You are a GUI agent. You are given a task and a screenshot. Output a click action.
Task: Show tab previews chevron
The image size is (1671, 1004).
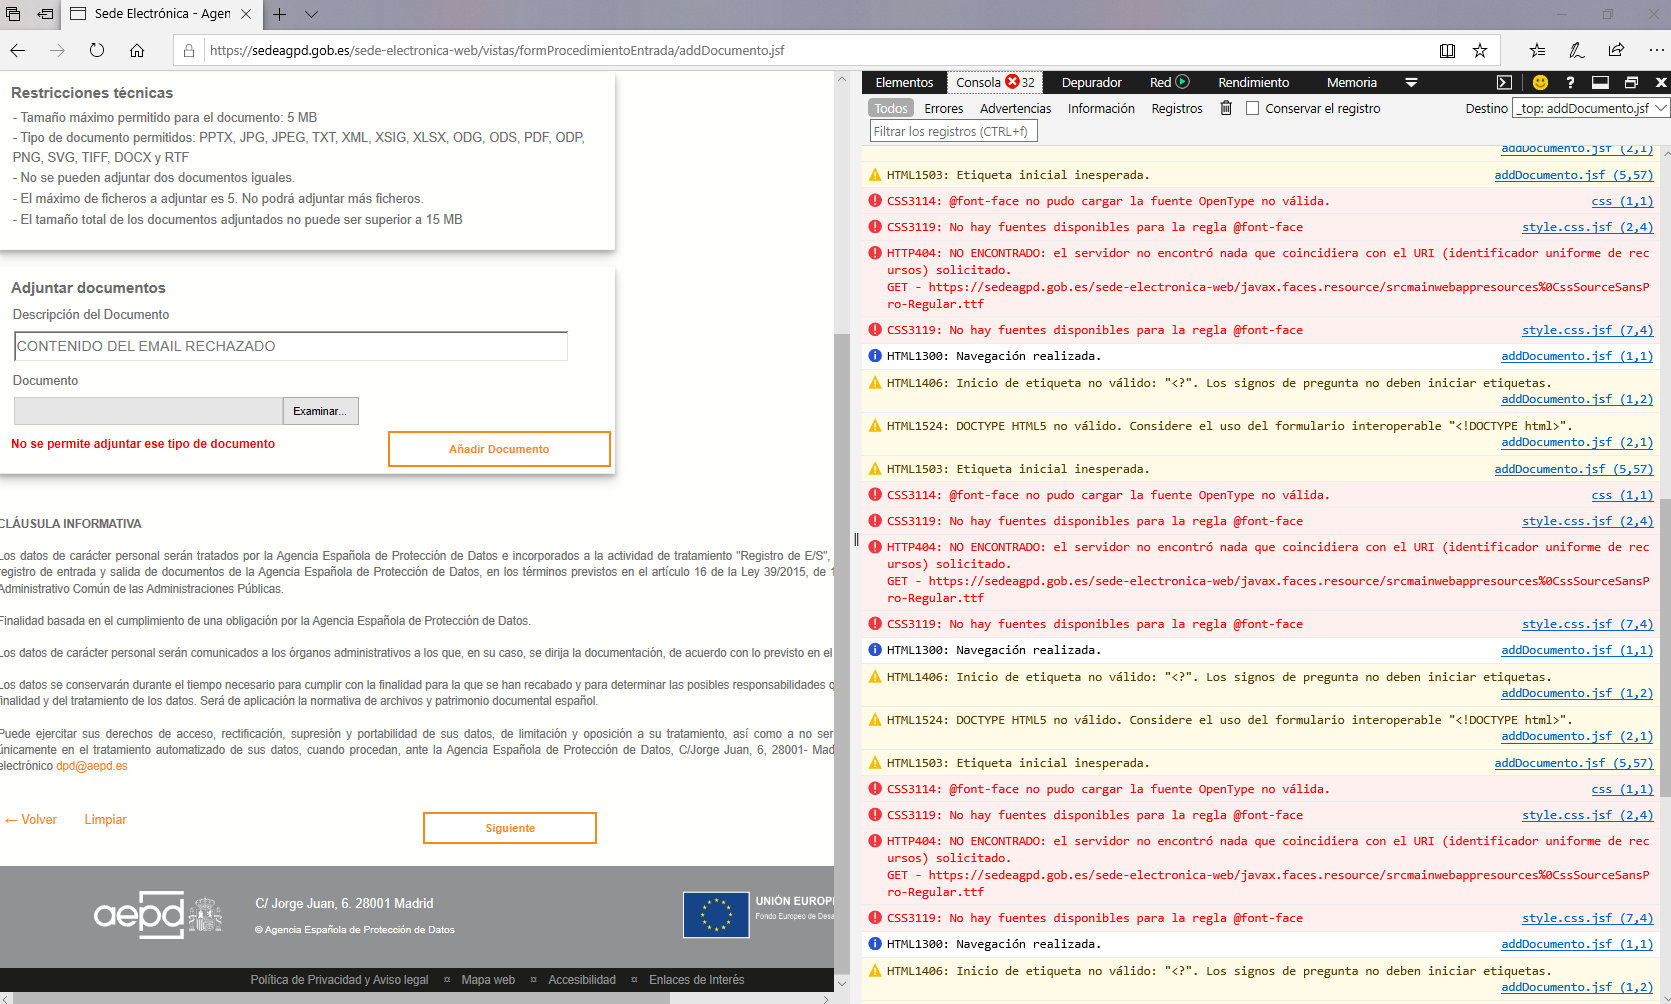(311, 14)
